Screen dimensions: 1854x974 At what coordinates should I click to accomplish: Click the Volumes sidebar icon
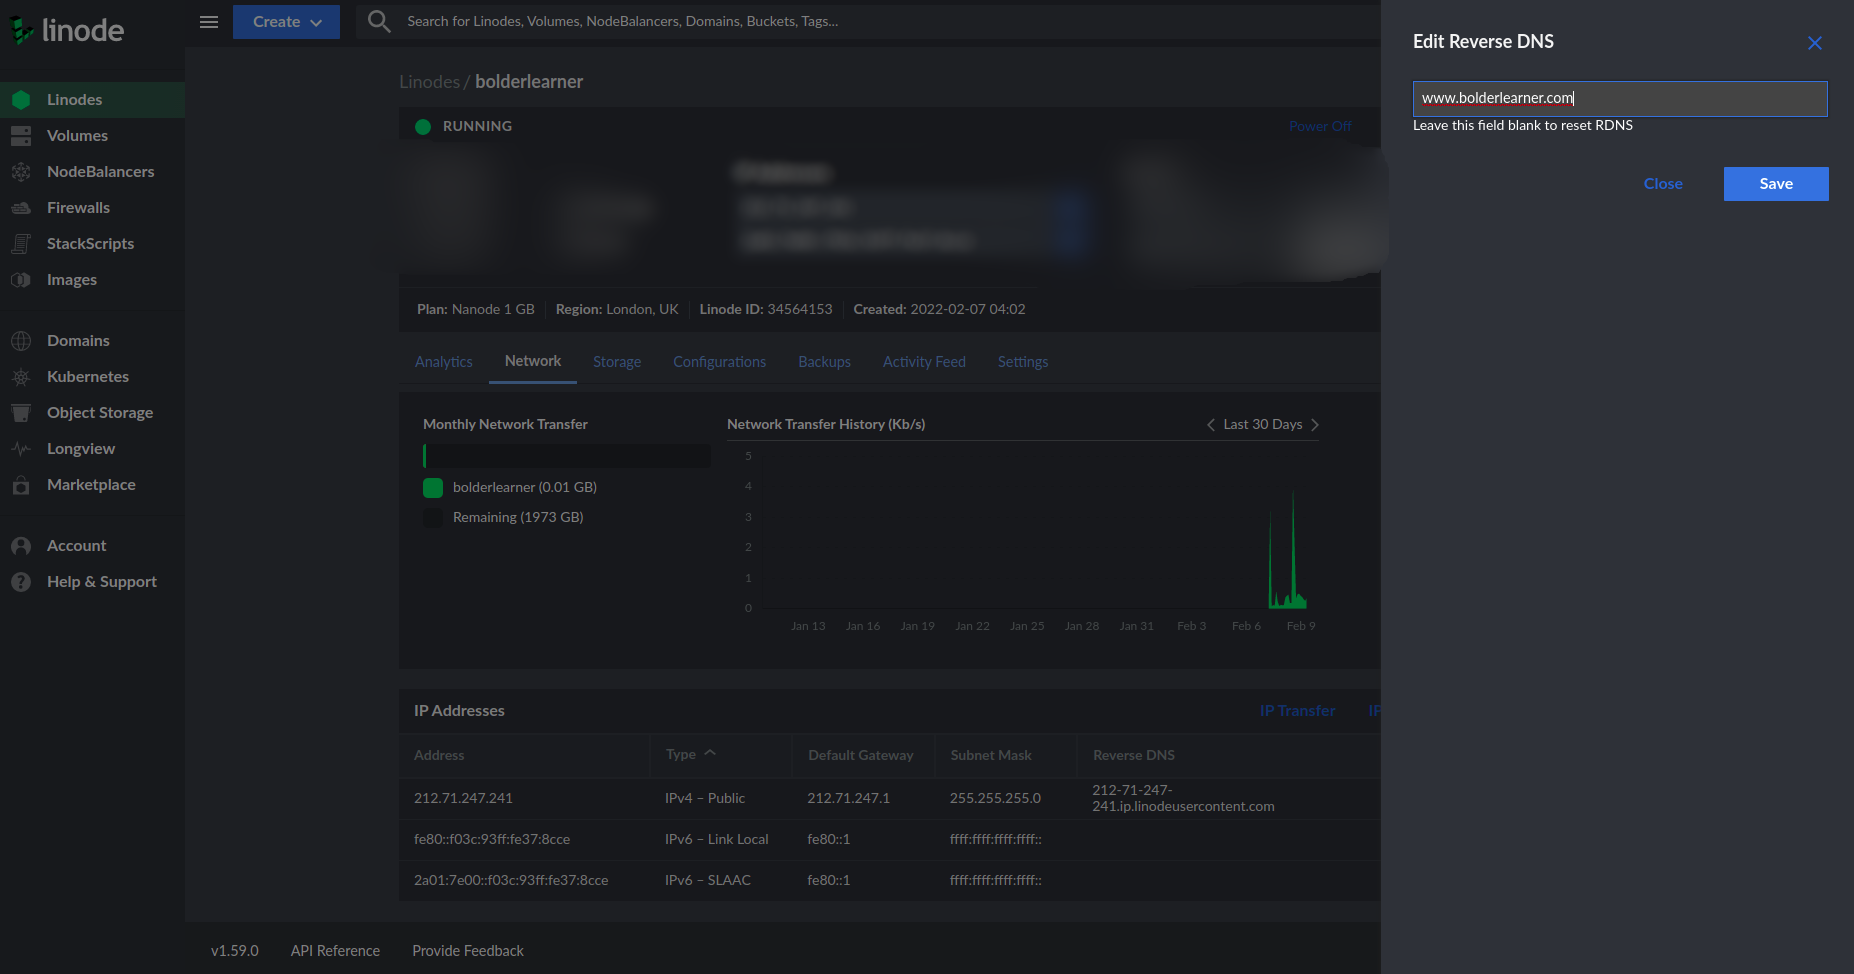point(21,136)
